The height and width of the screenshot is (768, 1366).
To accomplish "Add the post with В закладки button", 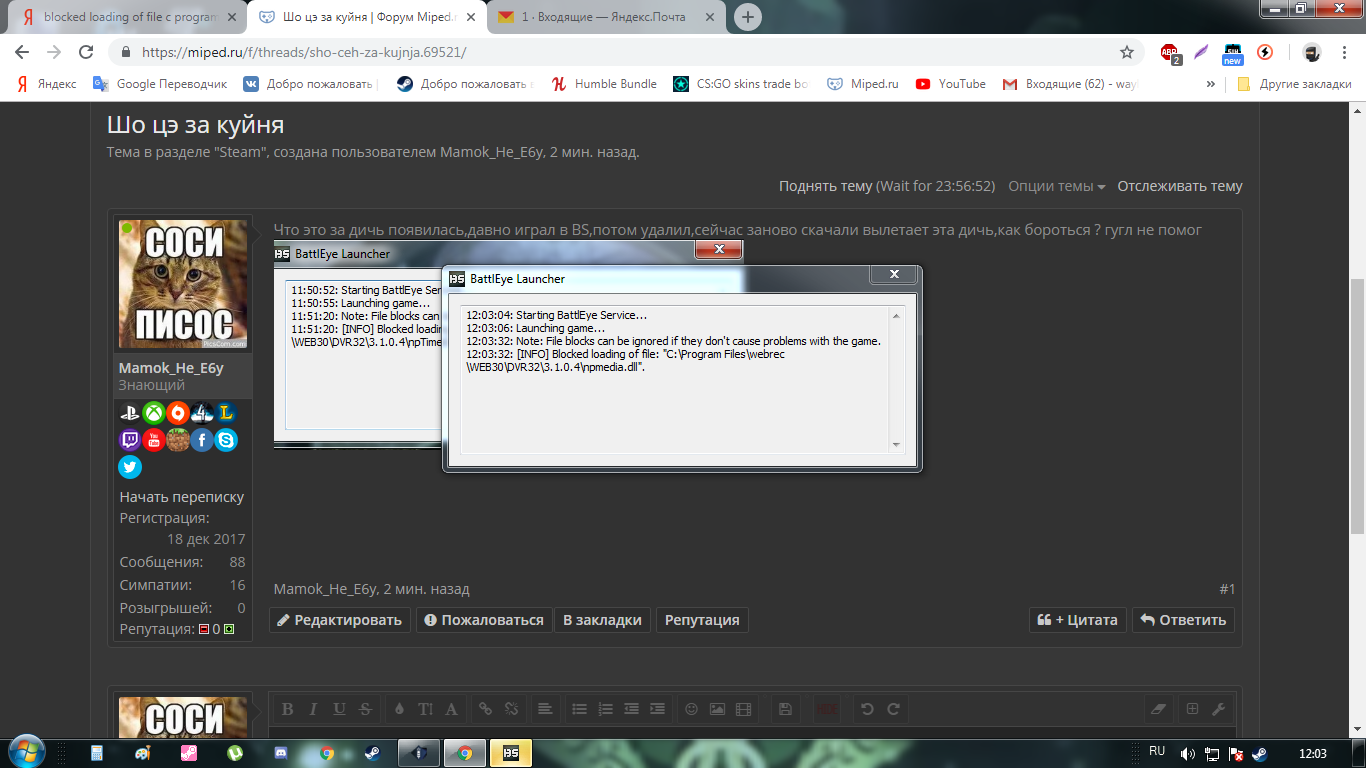I will click(x=602, y=620).
